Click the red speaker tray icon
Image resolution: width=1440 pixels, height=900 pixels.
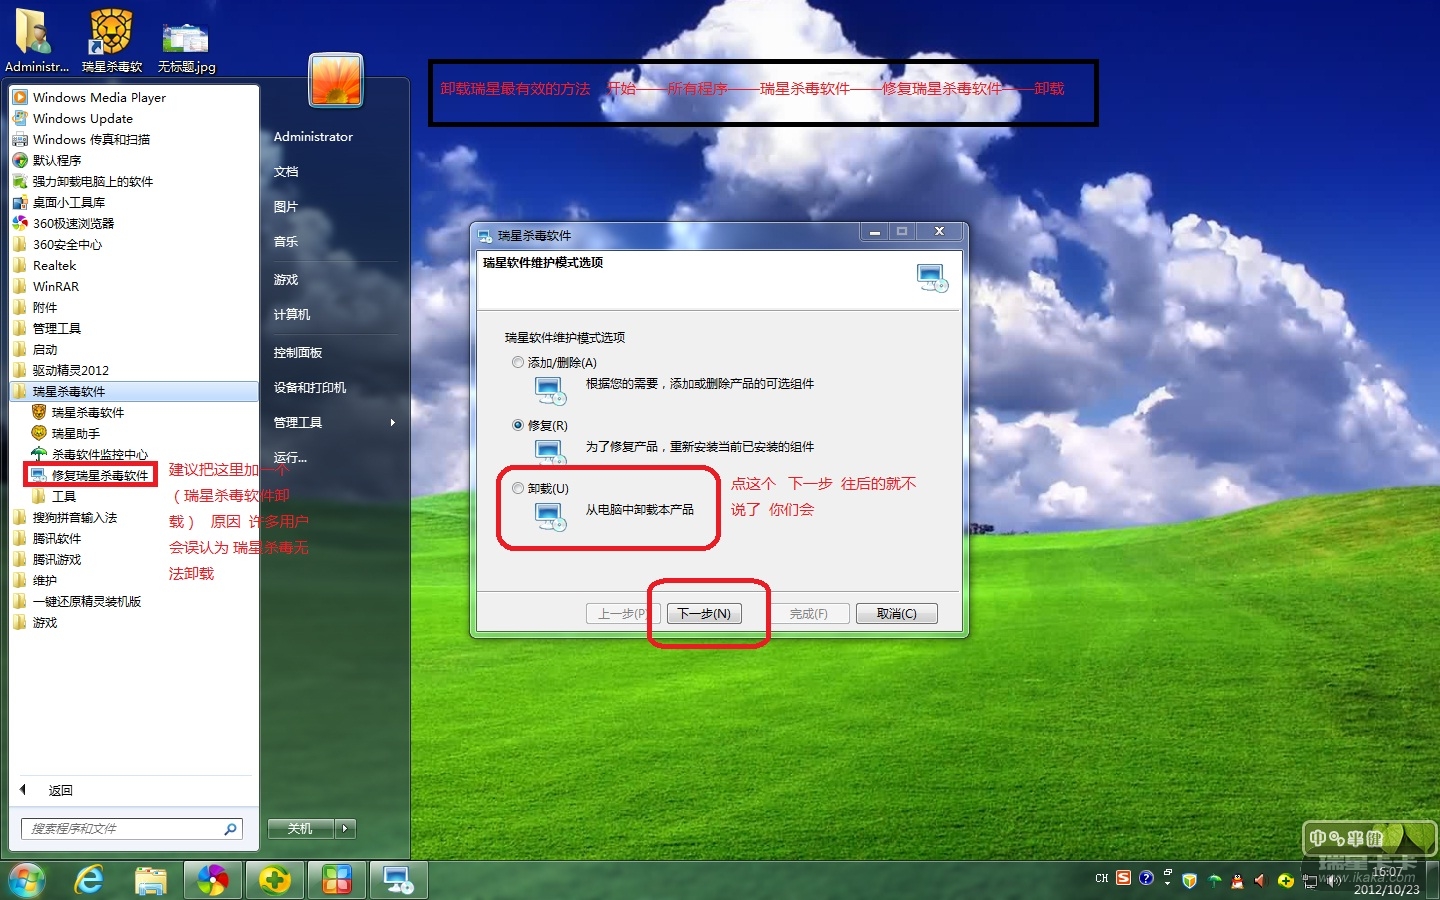[1260, 880]
